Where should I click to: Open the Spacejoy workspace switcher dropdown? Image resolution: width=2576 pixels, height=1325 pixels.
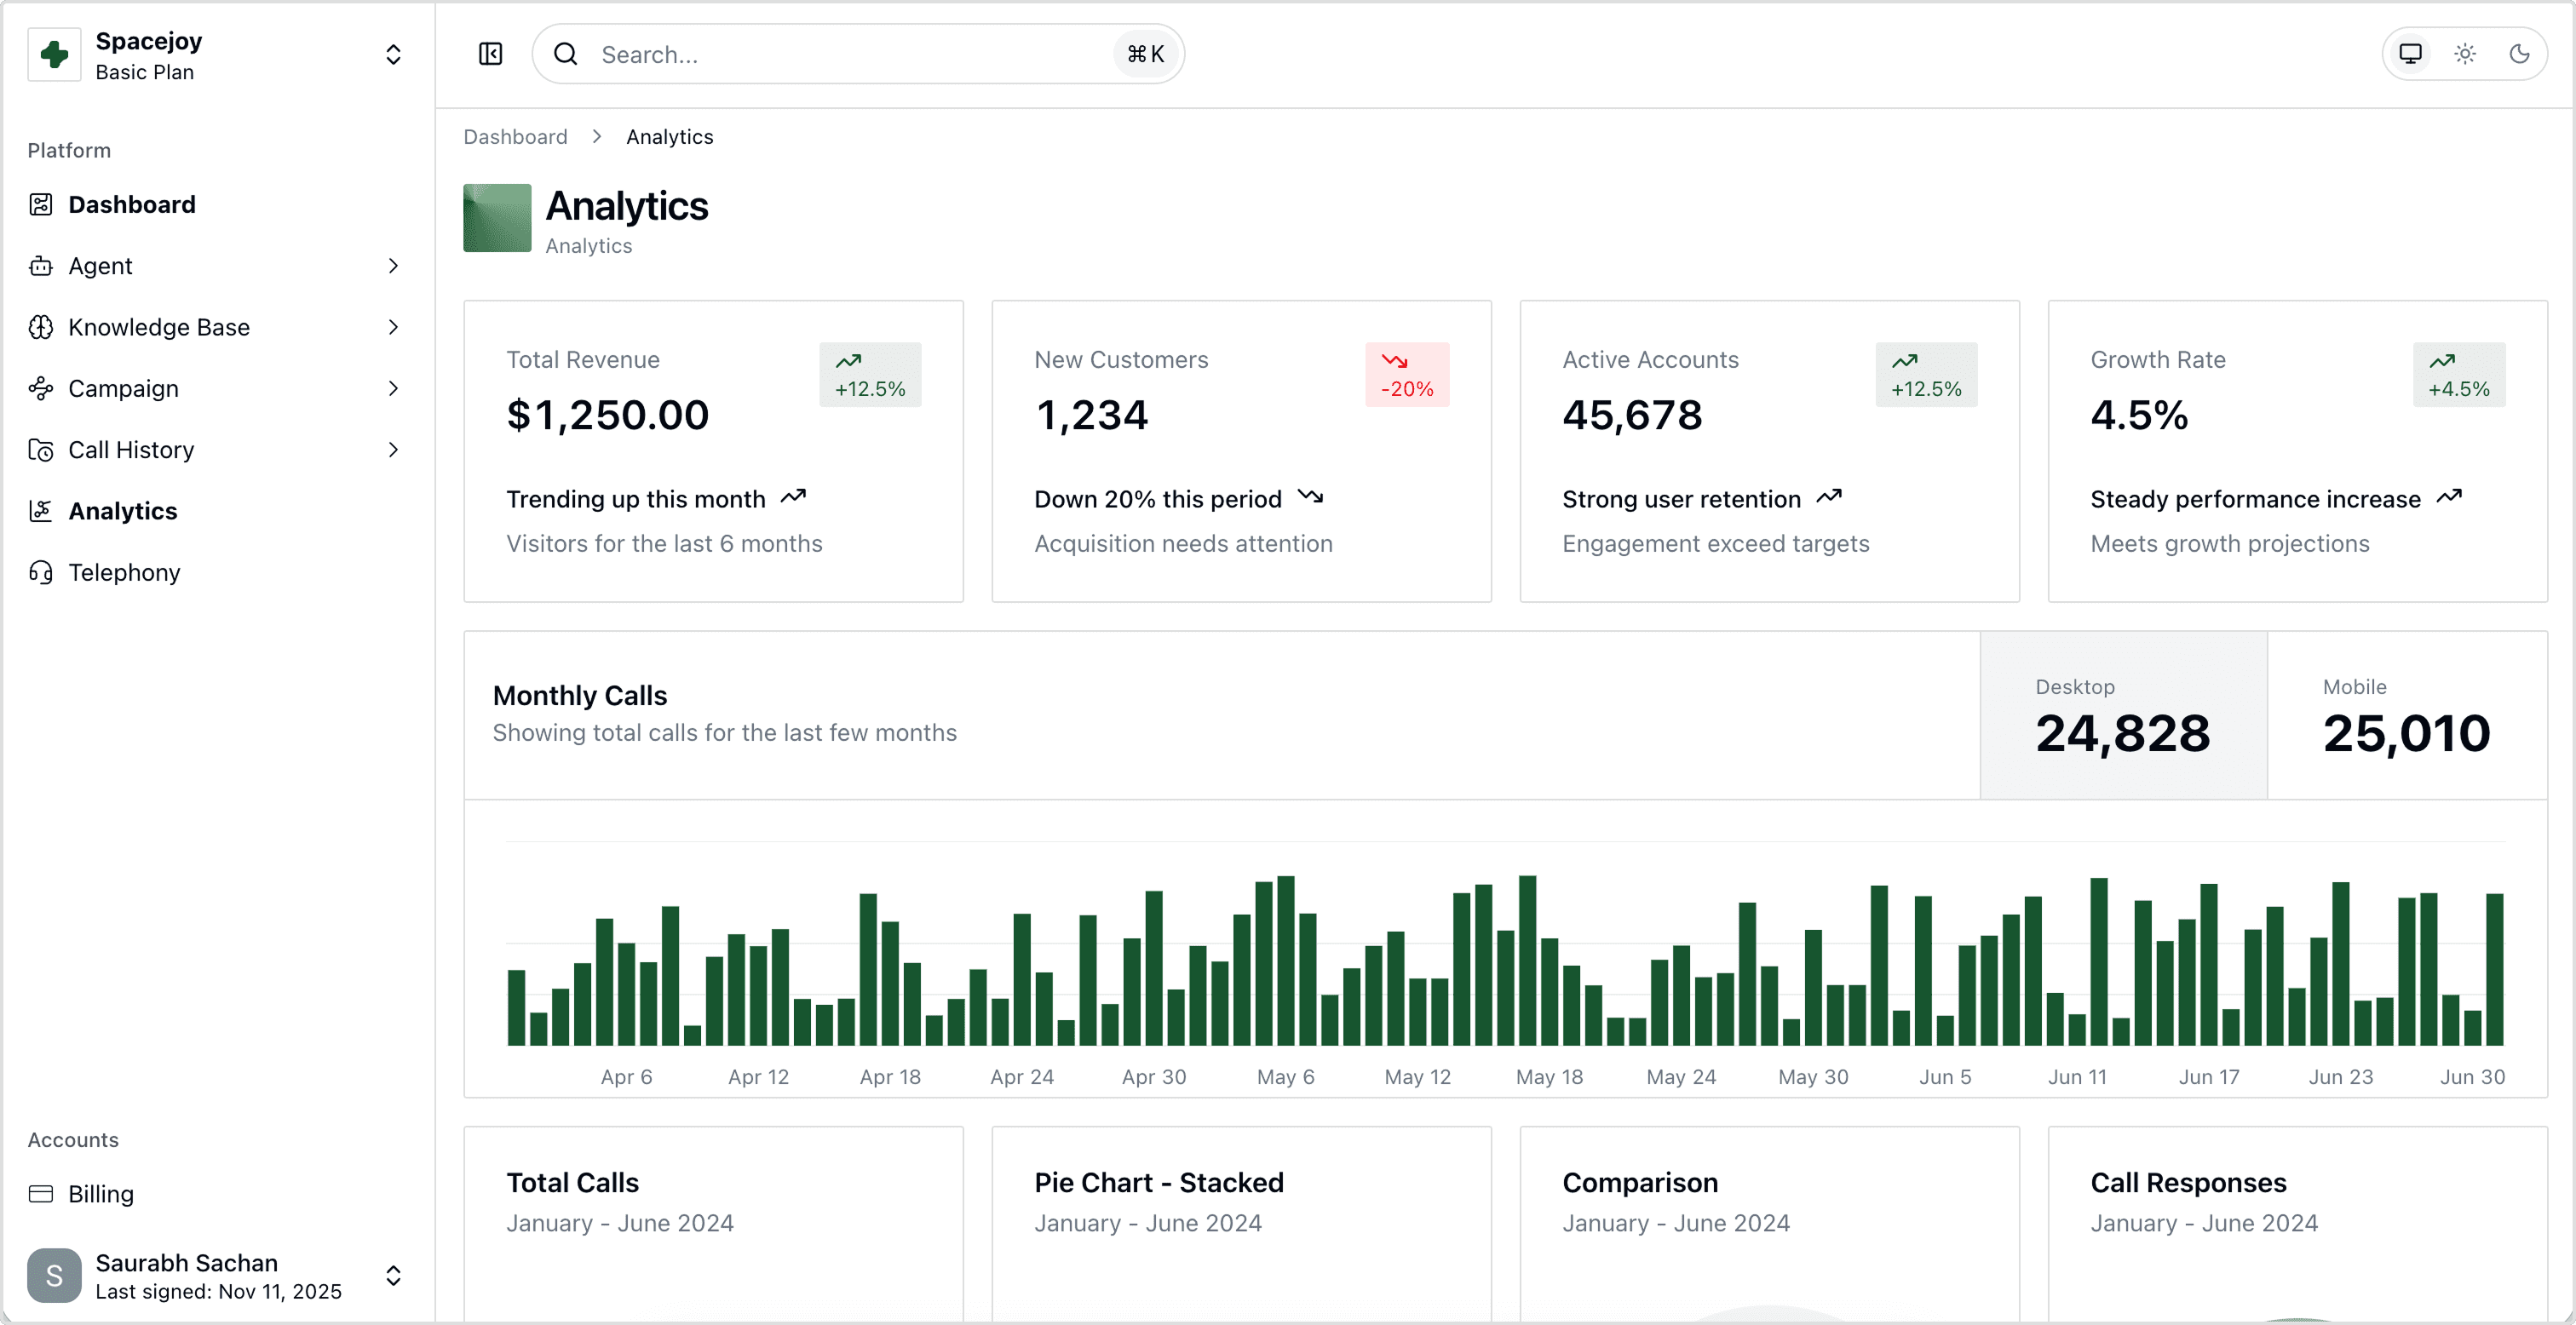(x=393, y=54)
